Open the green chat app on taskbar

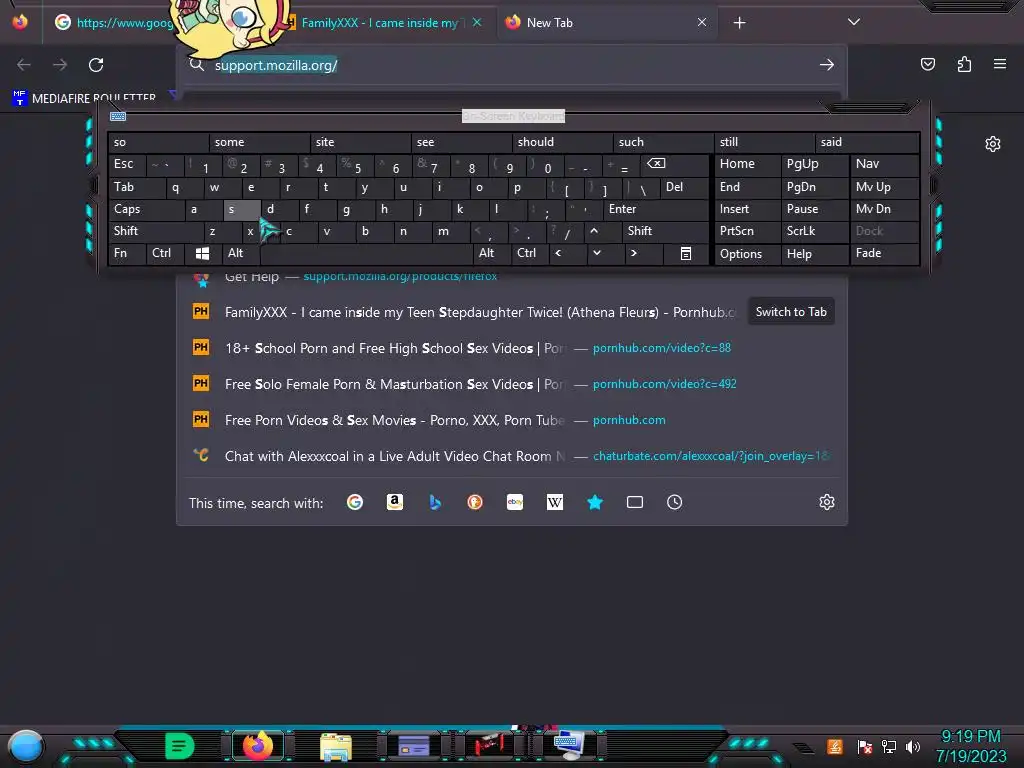pyautogui.click(x=179, y=746)
